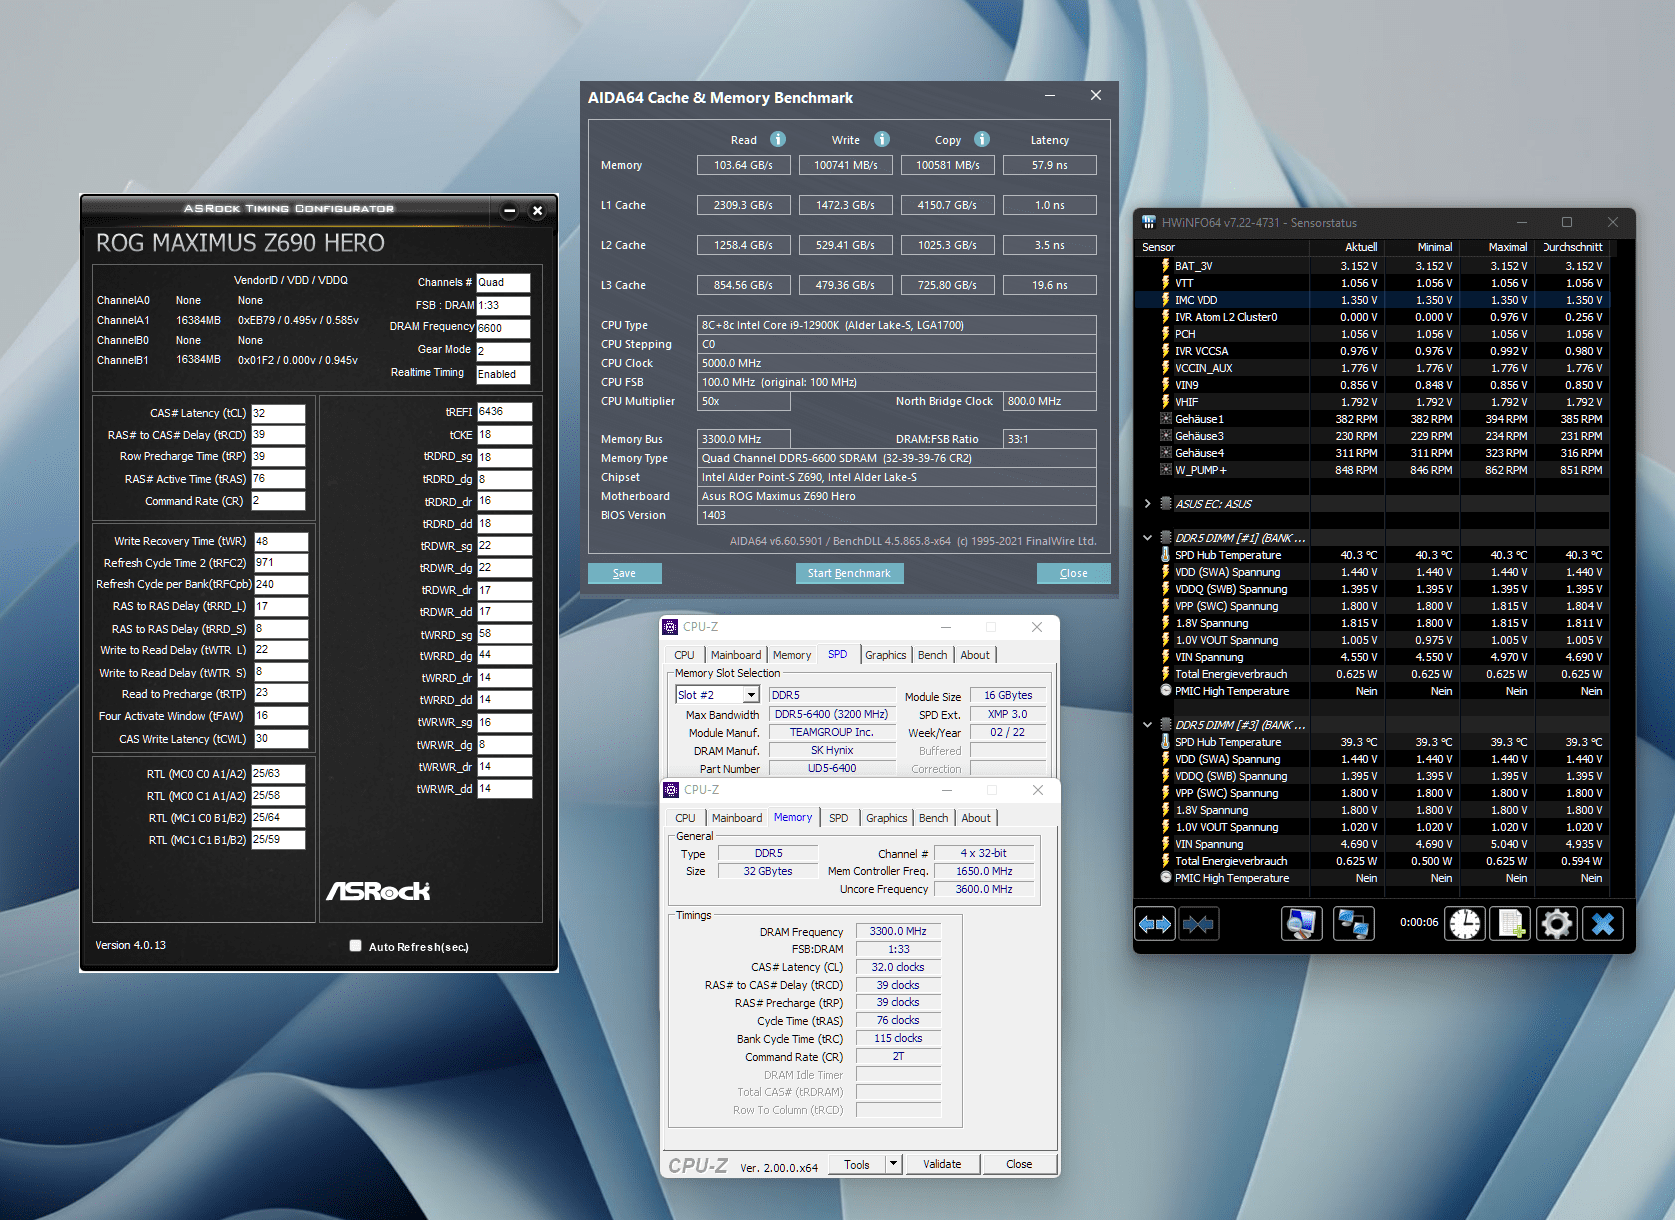Click status icon of DIMM #3 PMIC High Temperature

[x=1165, y=878]
